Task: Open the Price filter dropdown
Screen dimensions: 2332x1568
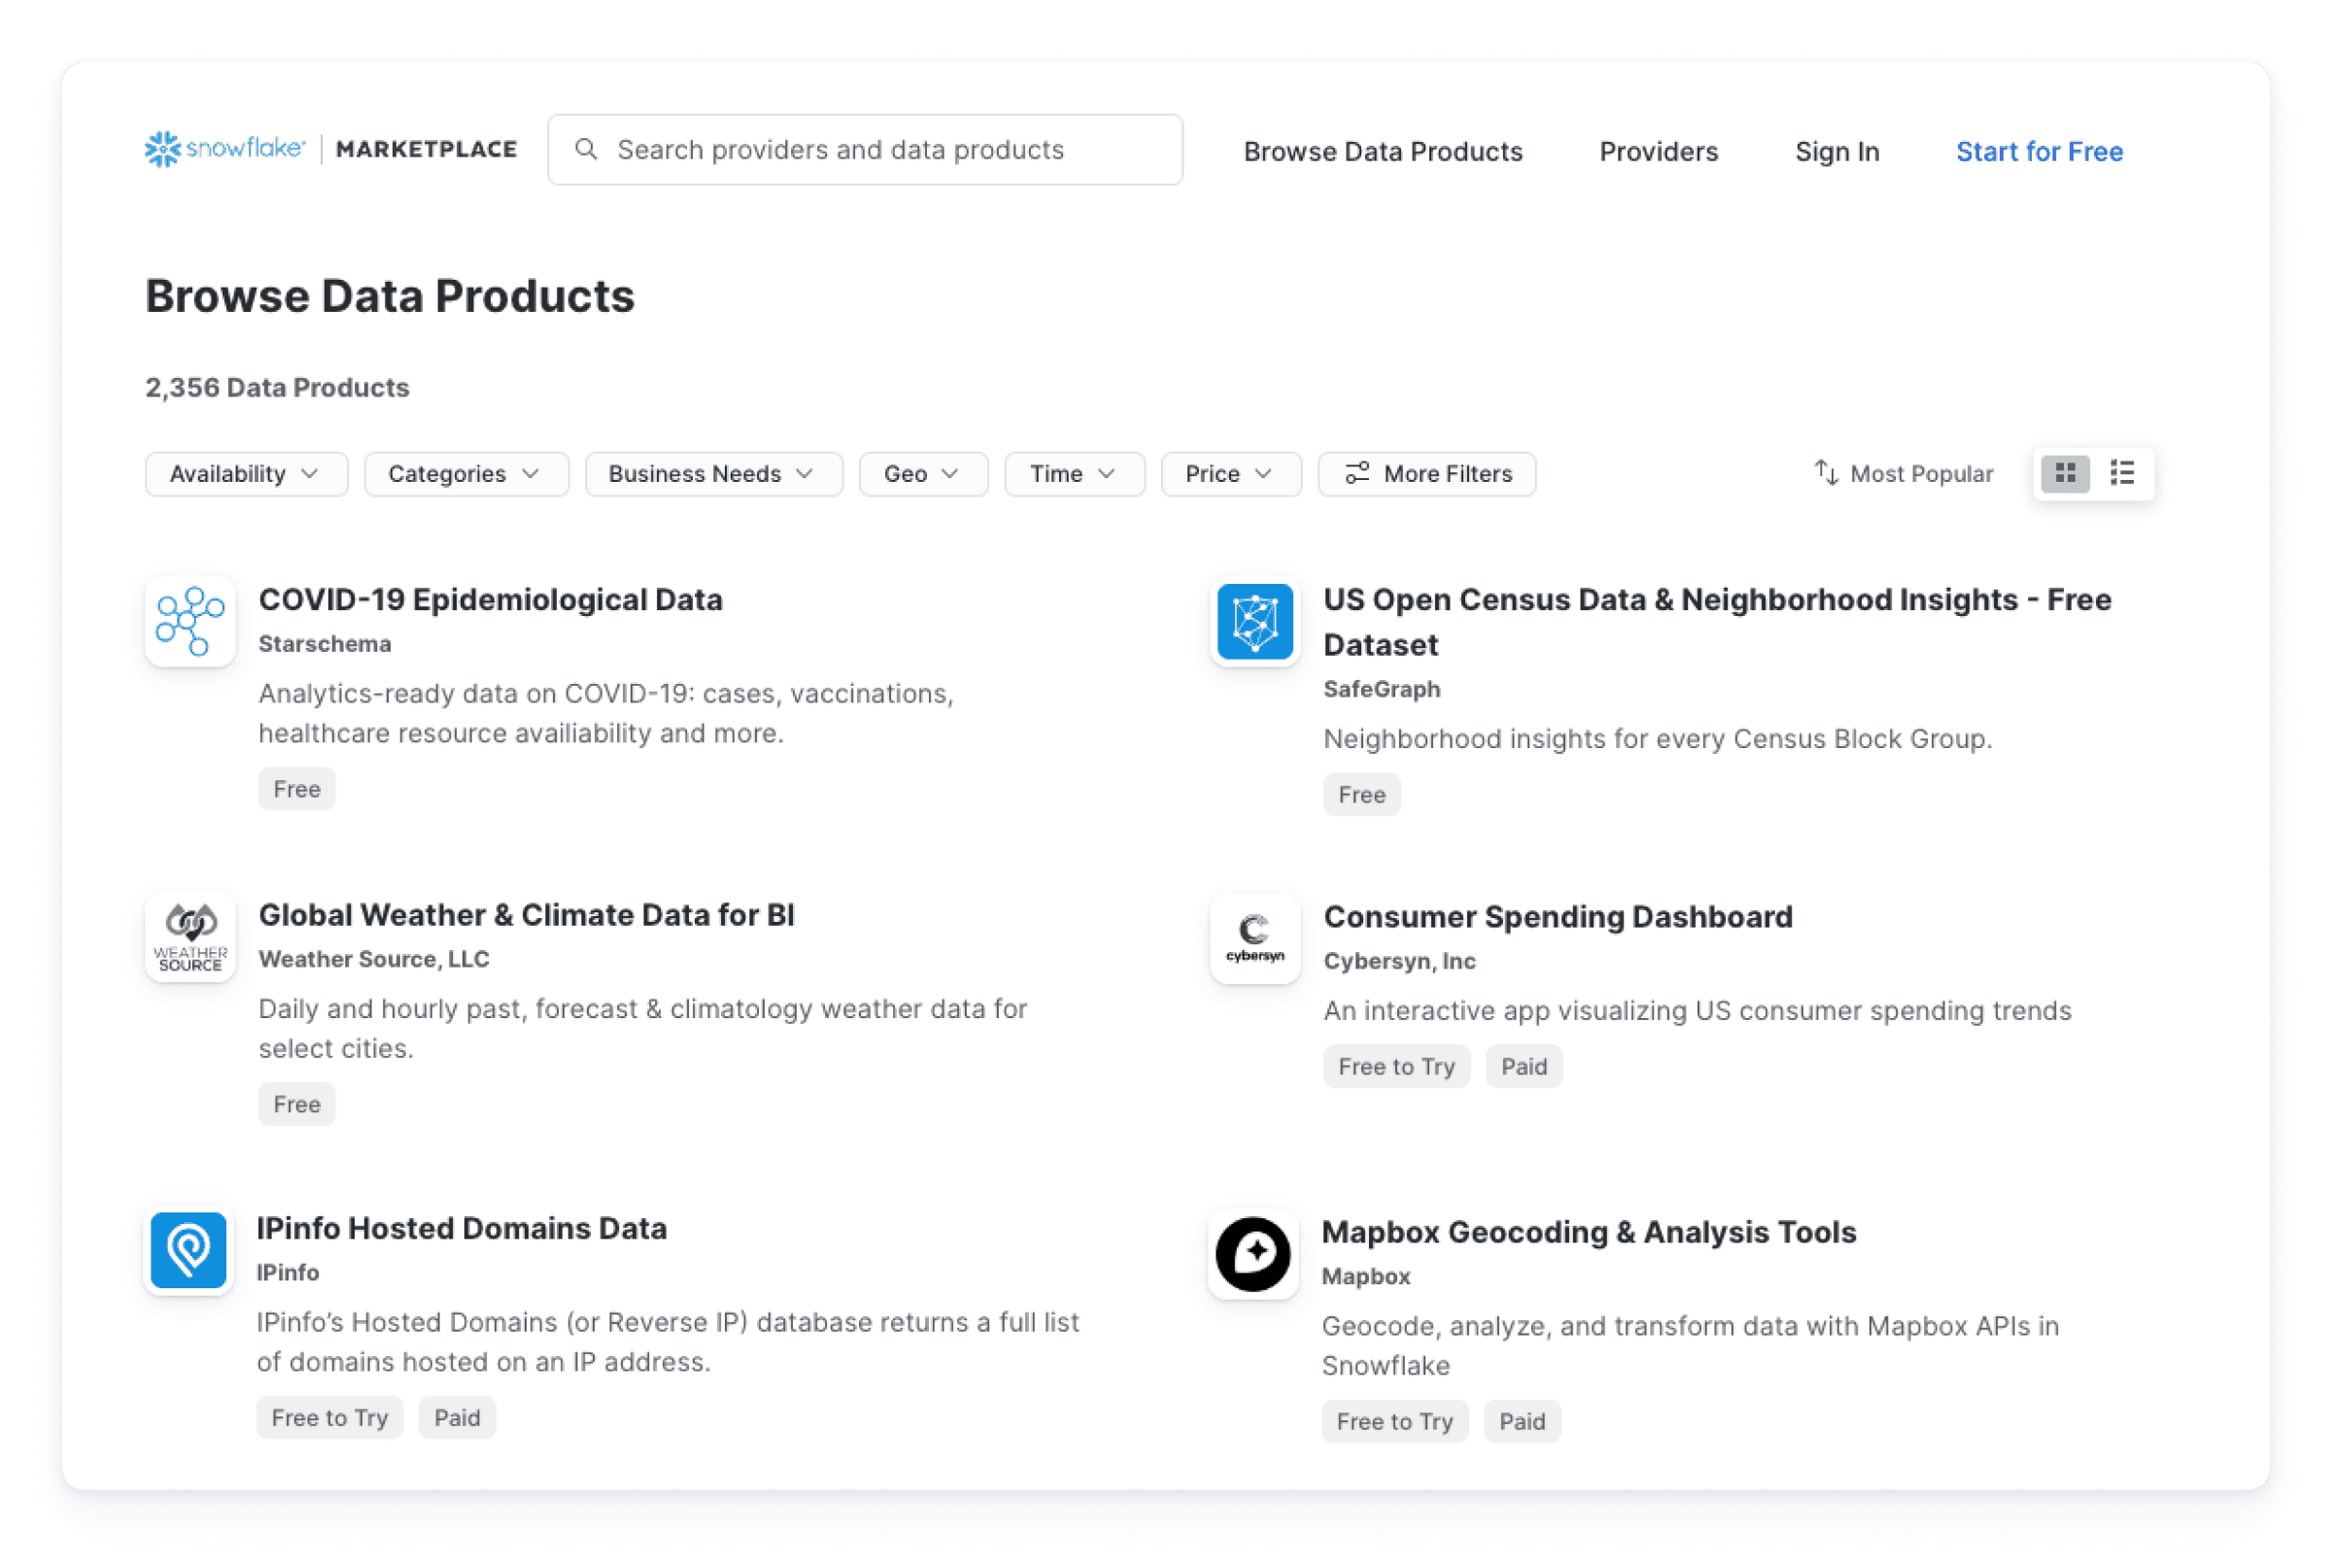Action: click(1230, 473)
